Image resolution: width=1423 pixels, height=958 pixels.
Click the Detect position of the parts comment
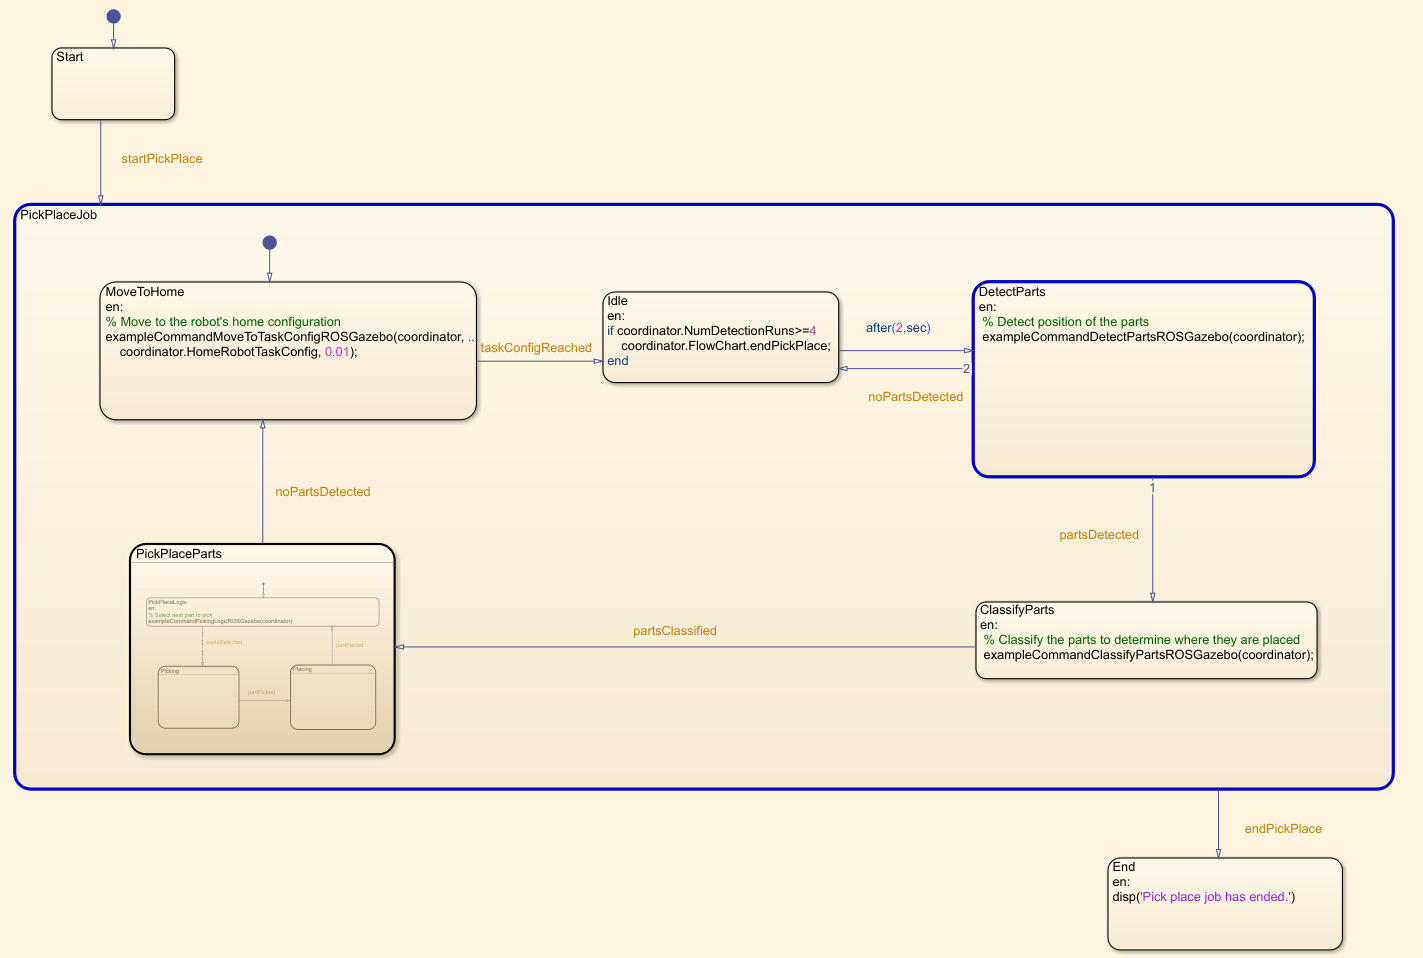(1066, 322)
